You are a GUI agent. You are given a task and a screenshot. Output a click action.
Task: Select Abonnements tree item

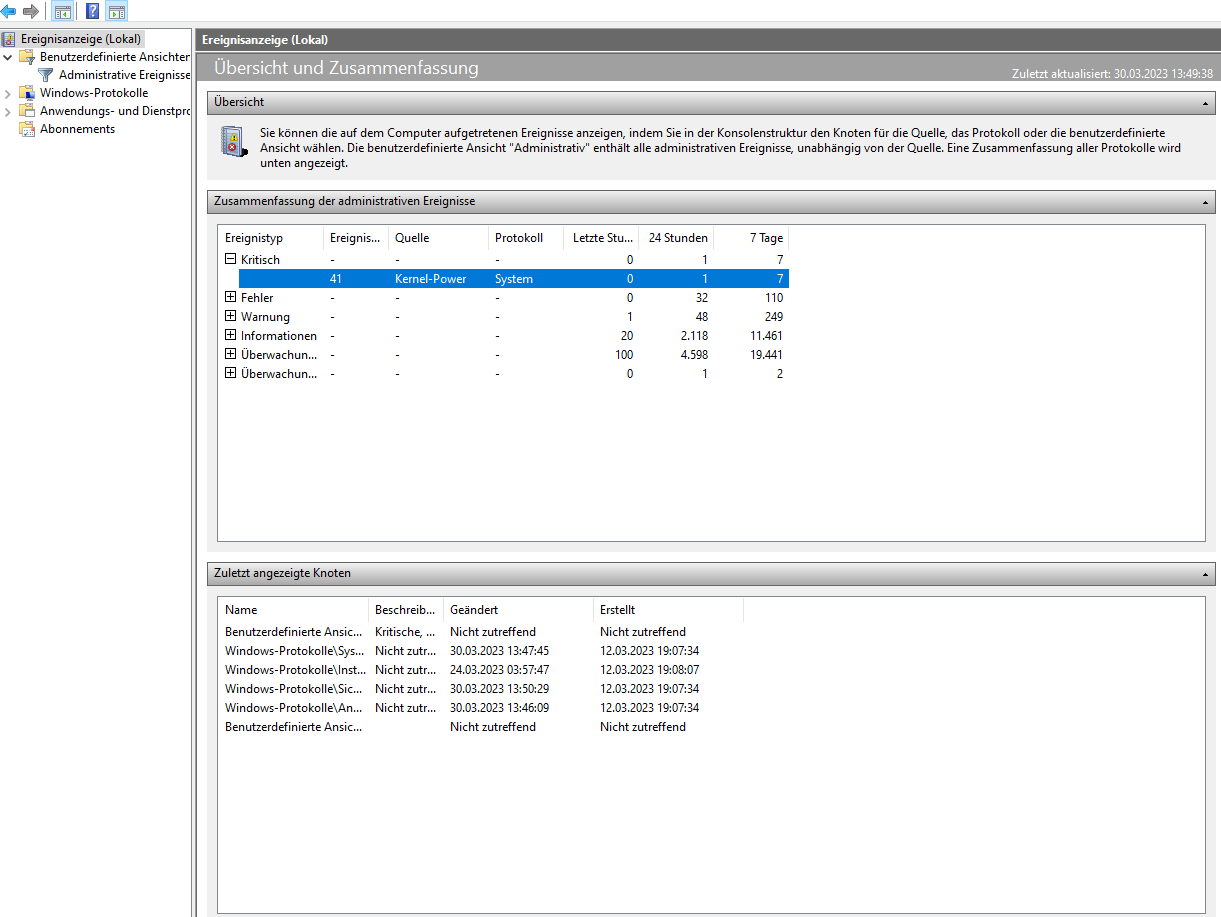coord(77,129)
